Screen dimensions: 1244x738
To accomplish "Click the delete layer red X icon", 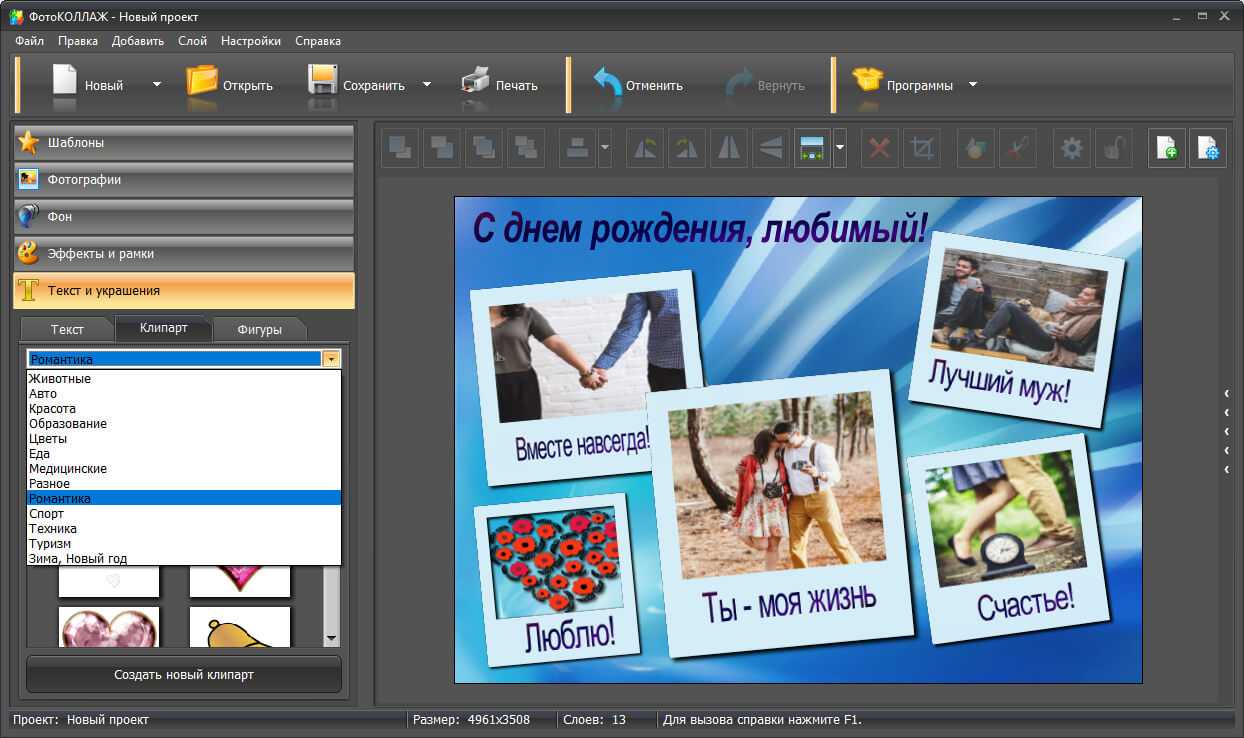I will 879,149.
